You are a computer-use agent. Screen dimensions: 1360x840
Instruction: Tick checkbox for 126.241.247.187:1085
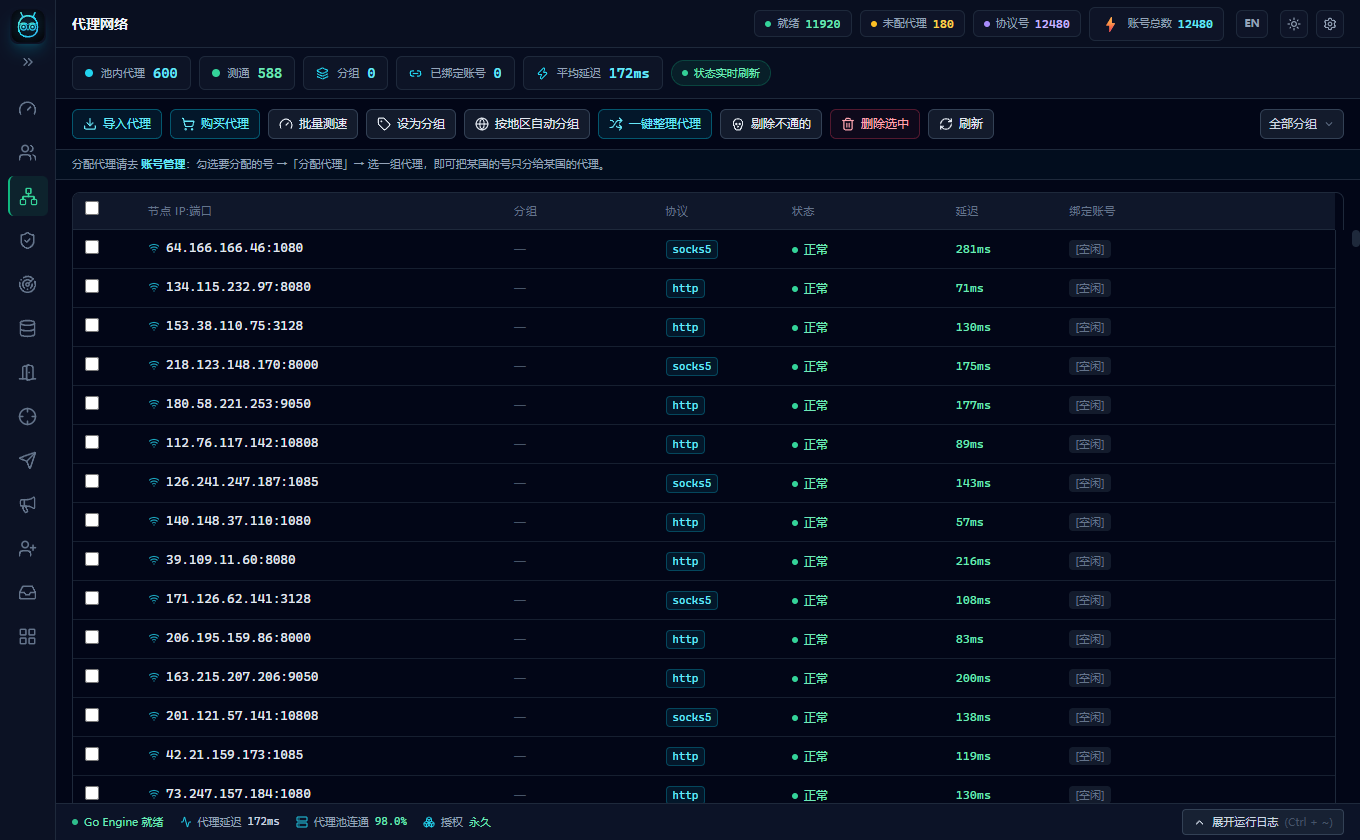[92, 481]
